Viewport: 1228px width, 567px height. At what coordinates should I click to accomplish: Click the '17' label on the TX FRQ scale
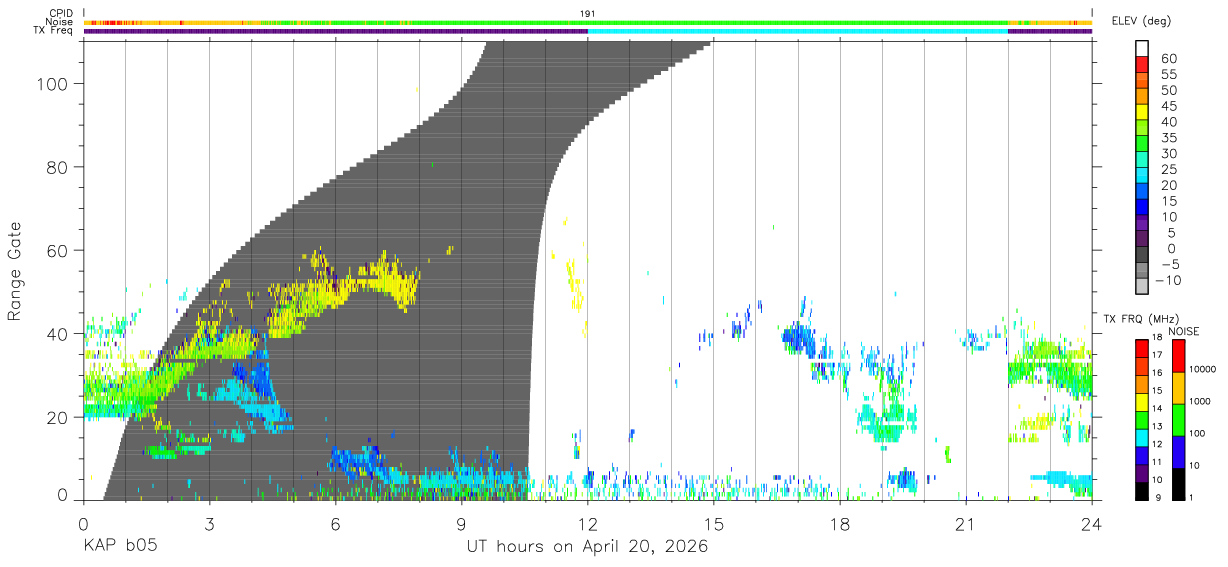[1156, 355]
